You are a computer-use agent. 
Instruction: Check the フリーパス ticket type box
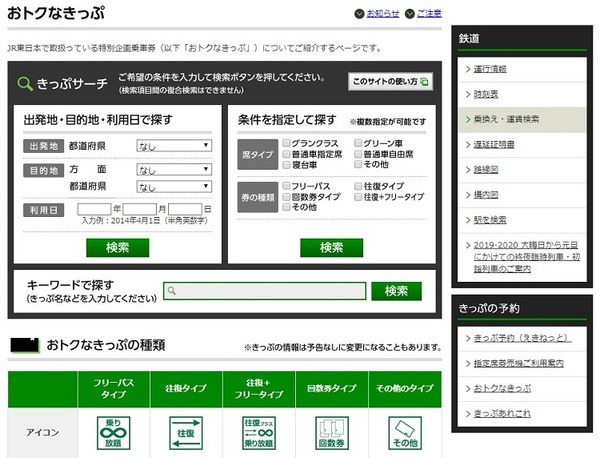286,186
